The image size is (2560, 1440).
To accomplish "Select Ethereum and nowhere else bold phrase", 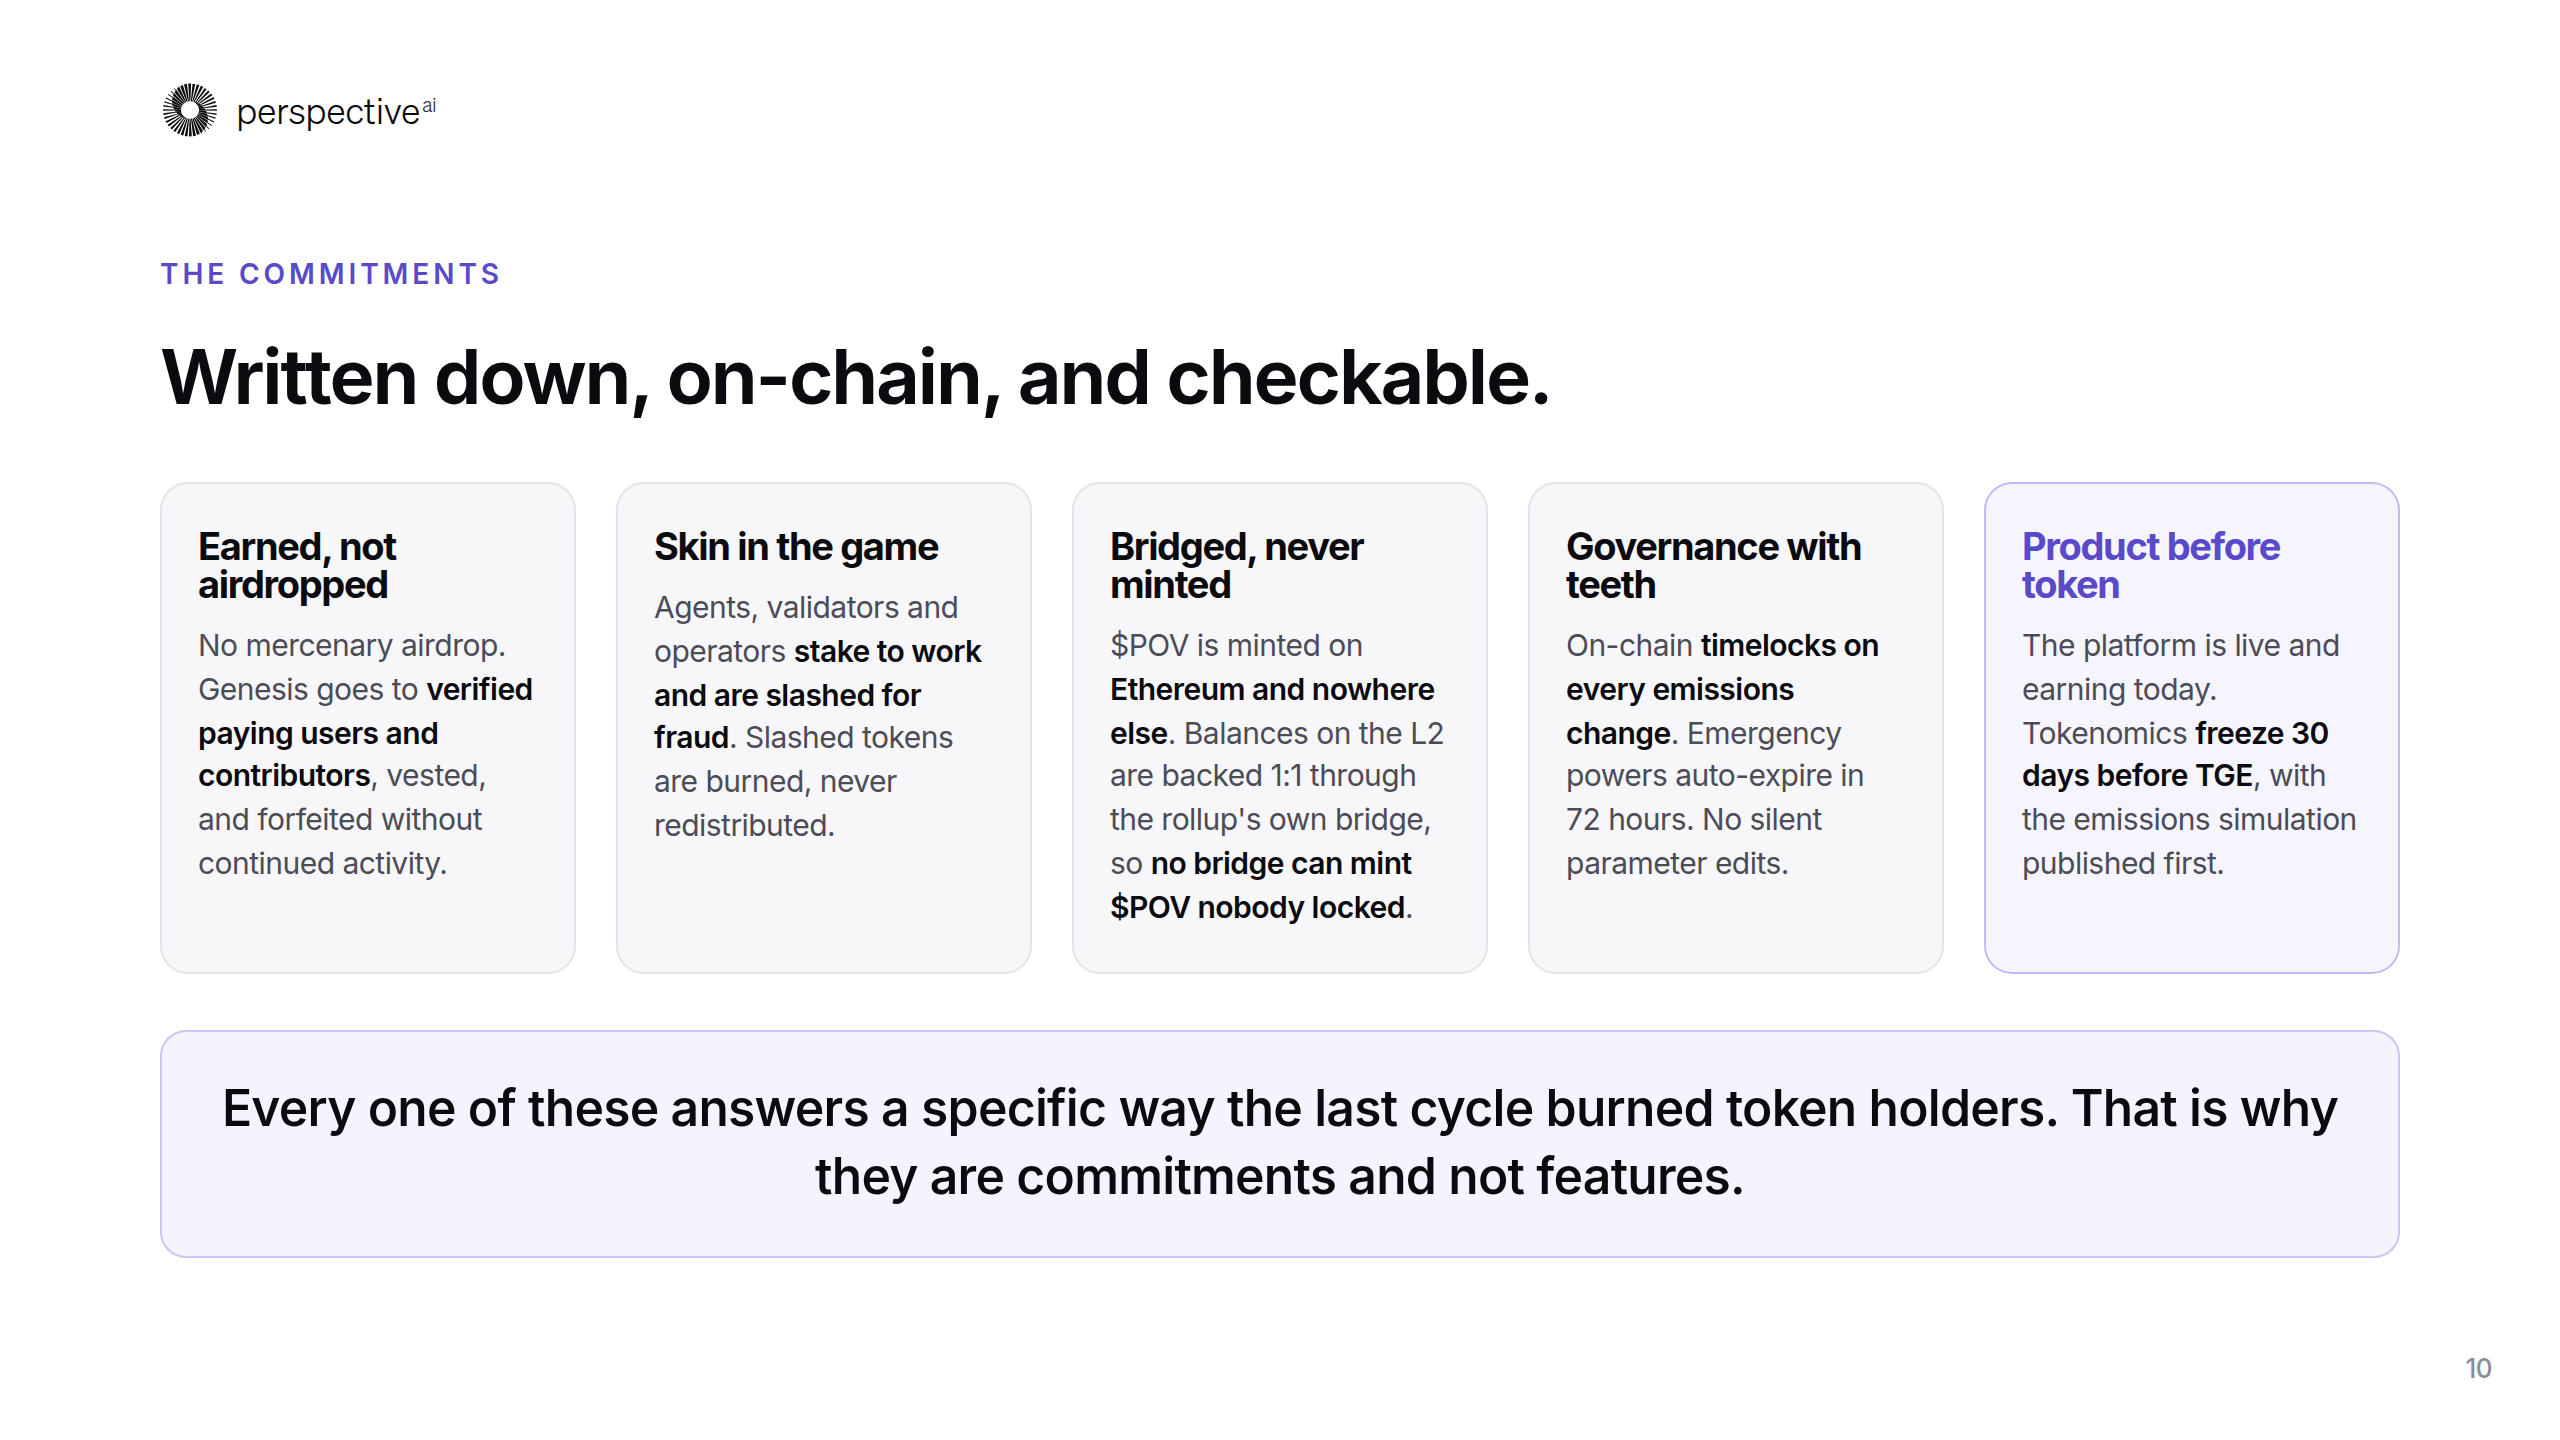I will pyautogui.click(x=1272, y=711).
